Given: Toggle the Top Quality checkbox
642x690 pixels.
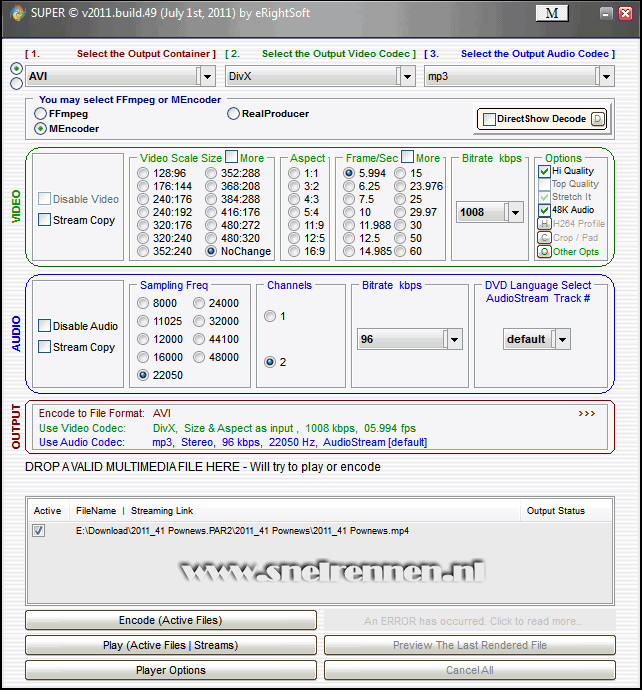Looking at the screenshot, I should 544,184.
